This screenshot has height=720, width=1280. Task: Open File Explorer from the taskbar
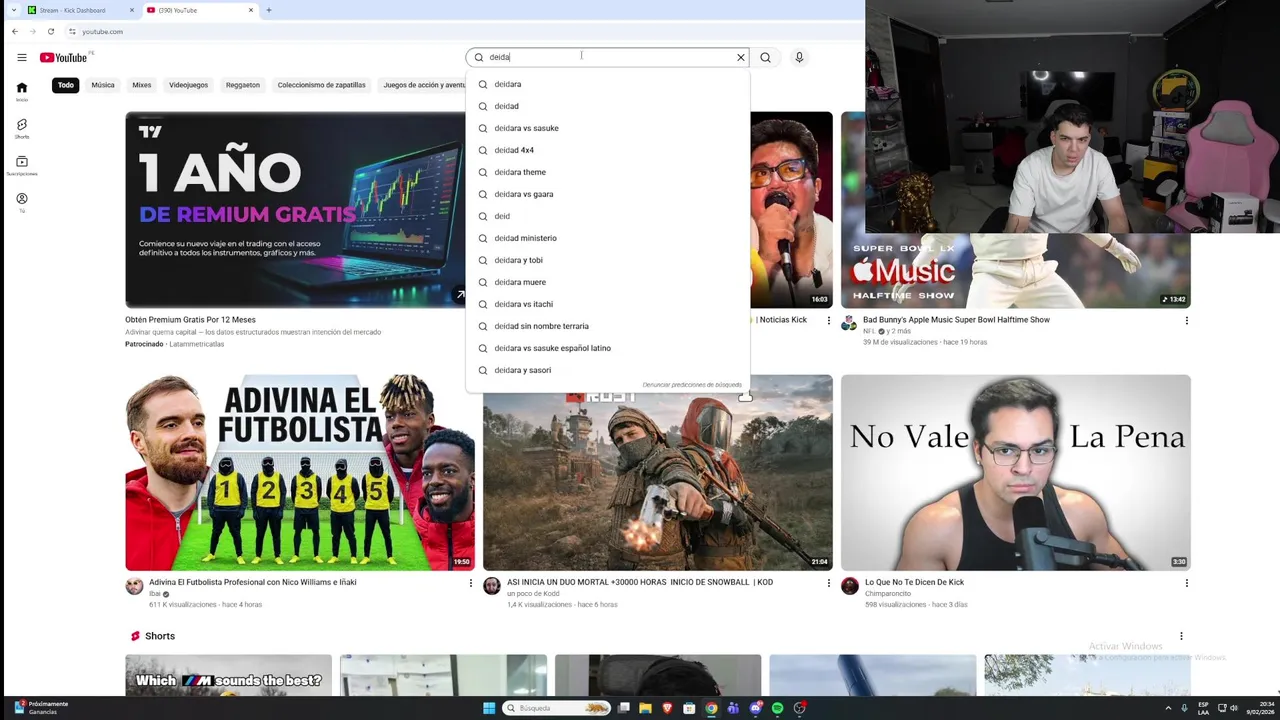[645, 708]
